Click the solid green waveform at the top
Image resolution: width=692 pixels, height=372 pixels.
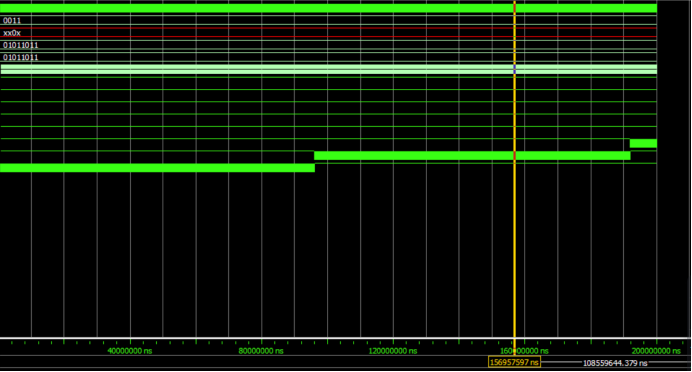tap(329, 8)
